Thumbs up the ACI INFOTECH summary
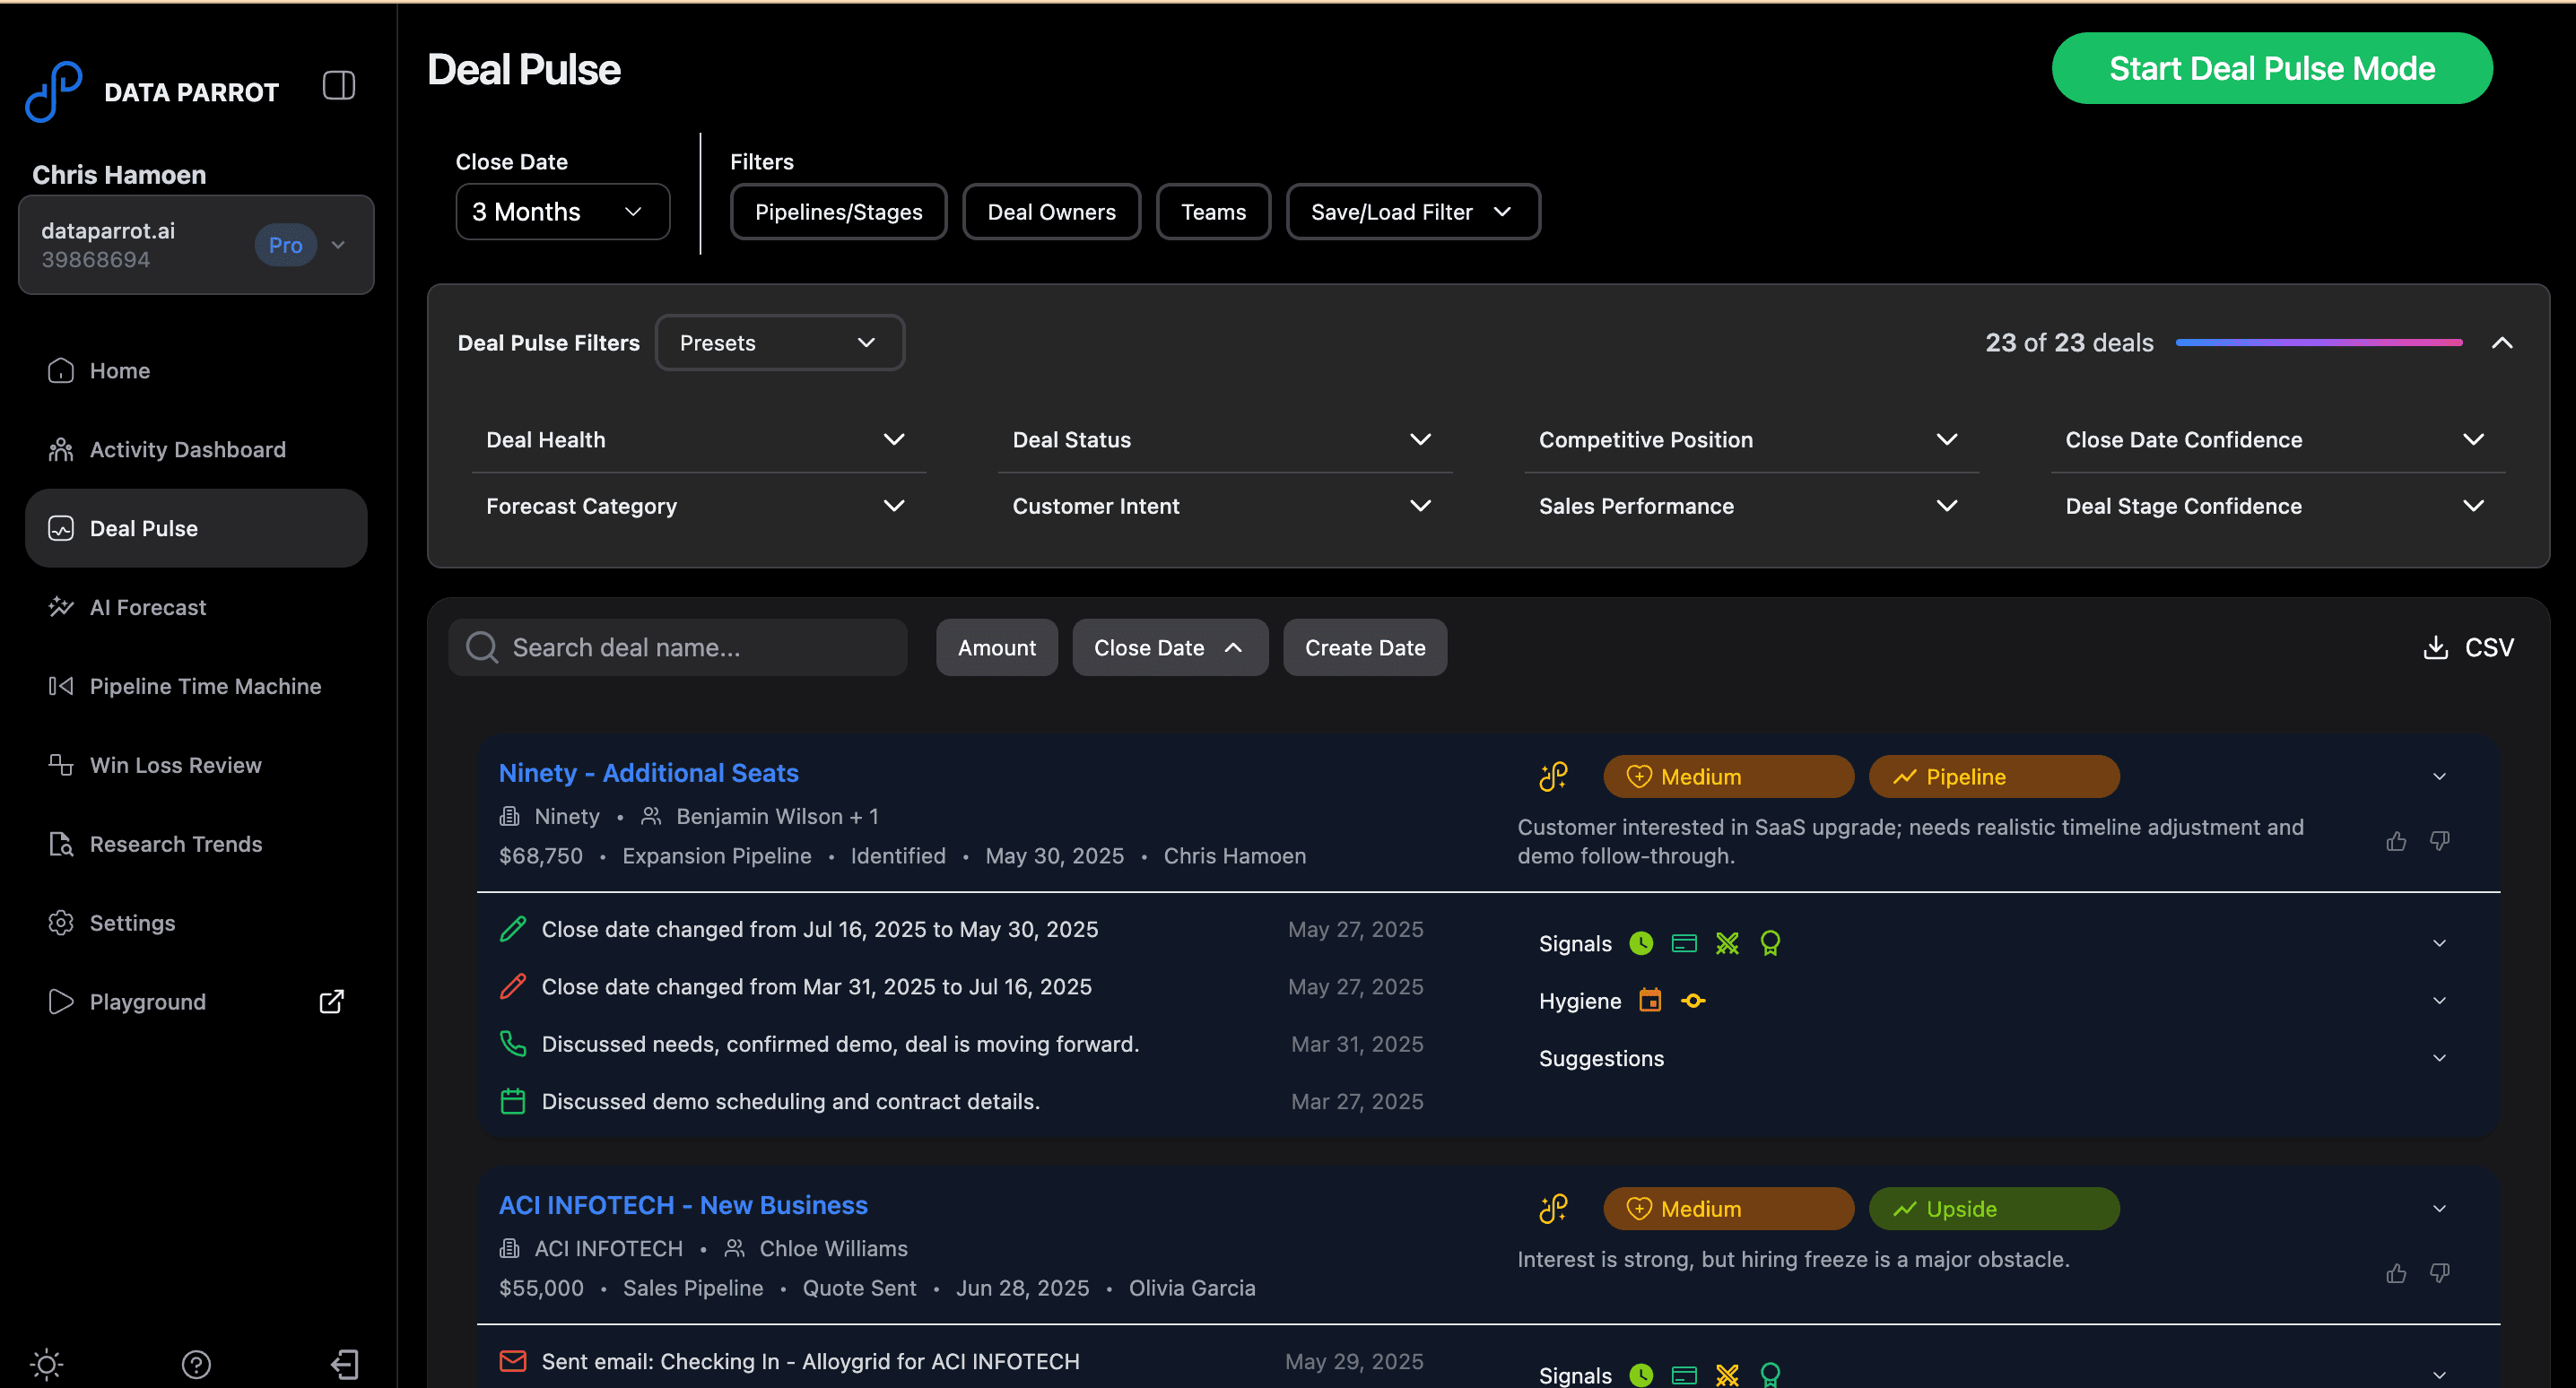The height and width of the screenshot is (1388, 2576). click(x=2396, y=1273)
